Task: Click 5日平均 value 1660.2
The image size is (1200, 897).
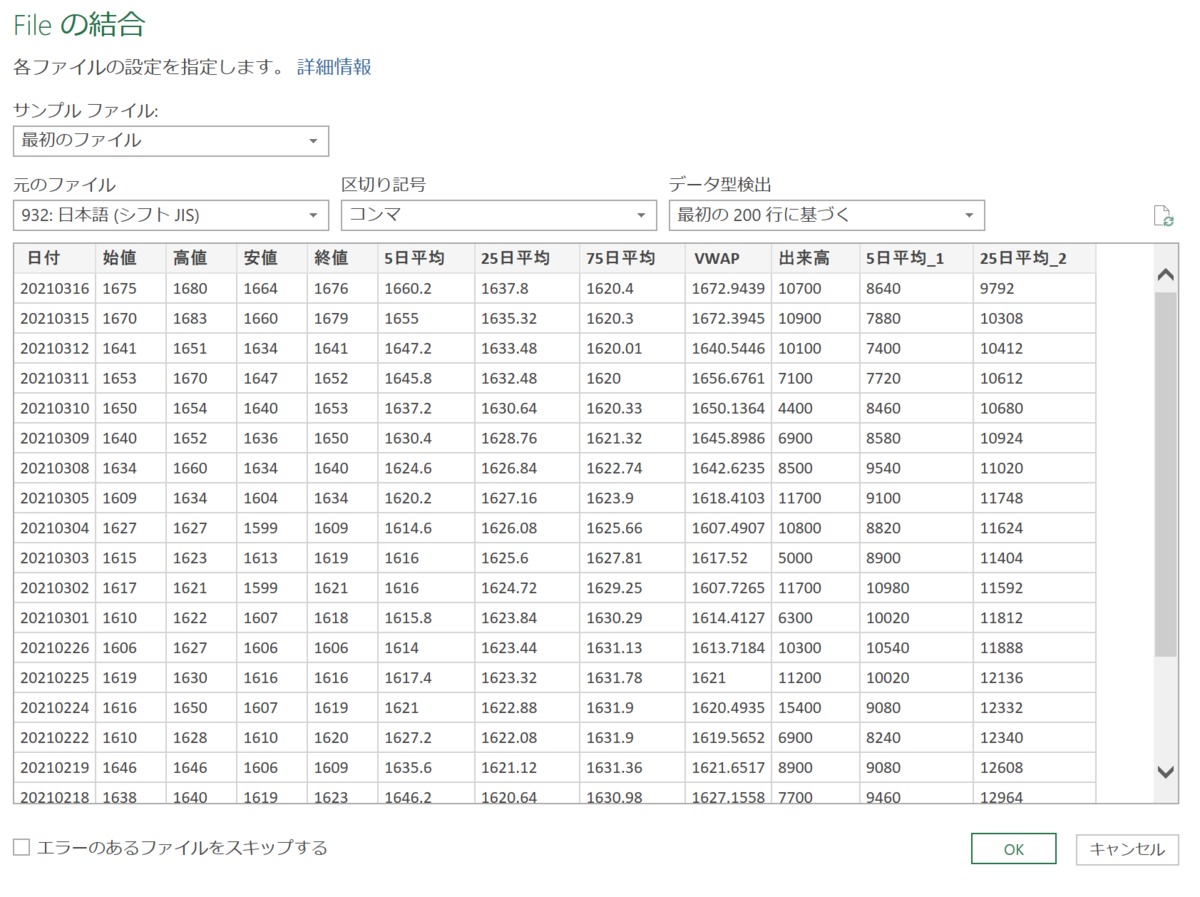Action: pyautogui.click(x=426, y=288)
